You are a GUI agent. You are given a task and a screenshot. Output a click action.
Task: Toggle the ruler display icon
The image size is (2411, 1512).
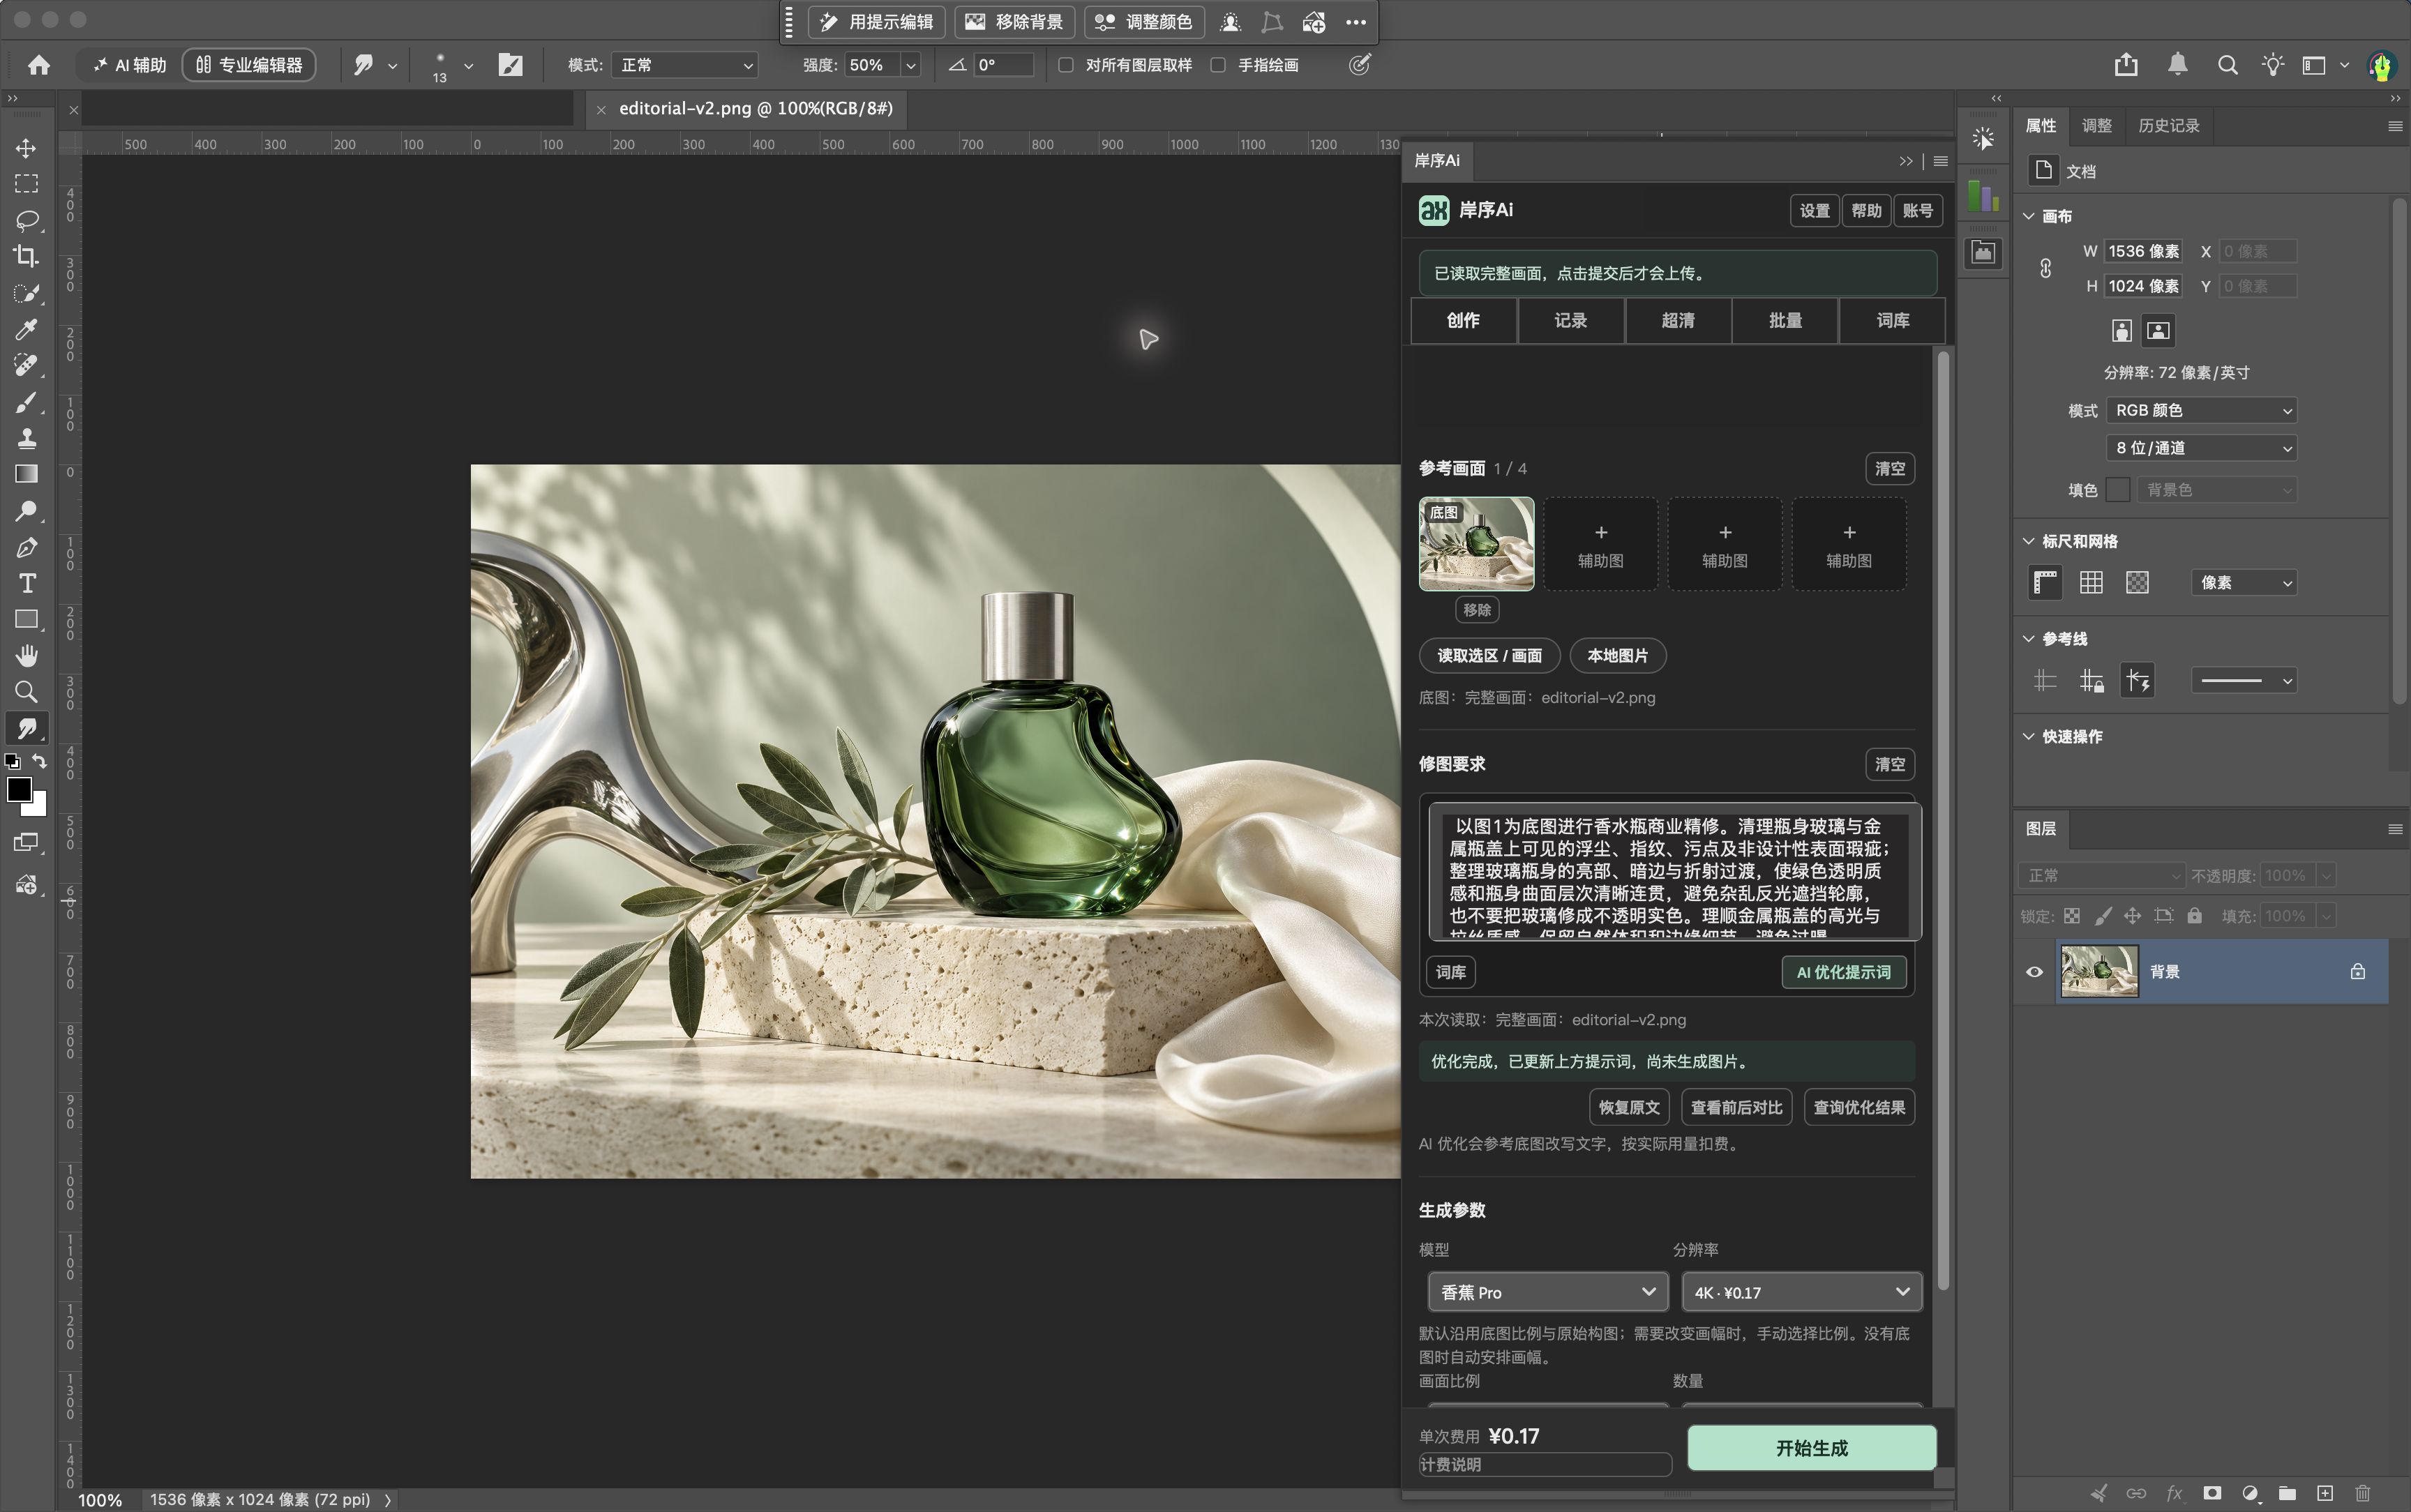point(2046,582)
